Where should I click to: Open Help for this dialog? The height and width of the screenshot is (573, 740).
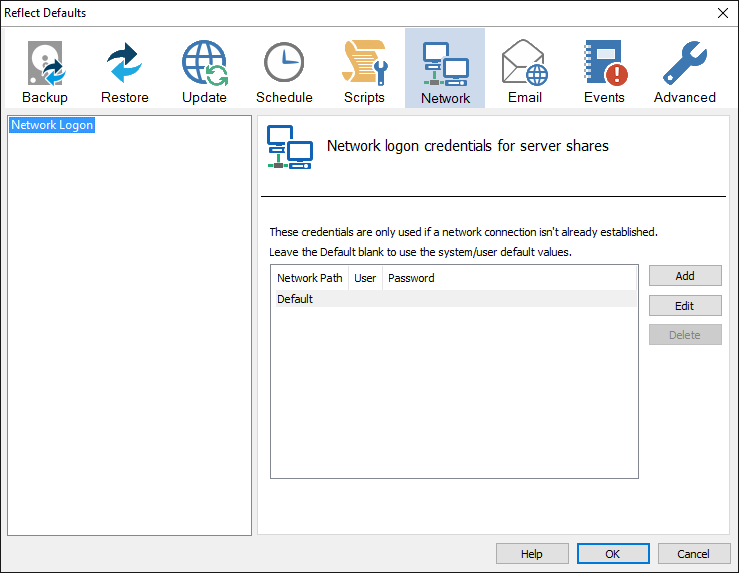coord(532,554)
